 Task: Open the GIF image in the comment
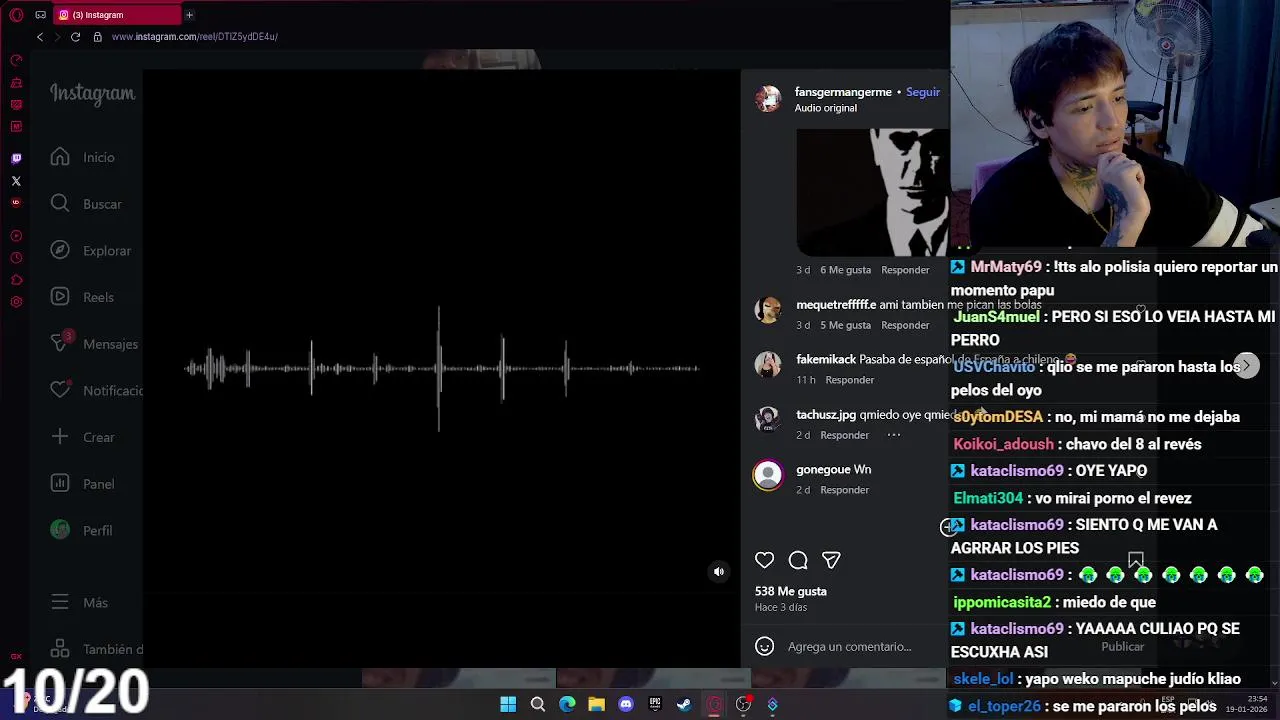872,192
